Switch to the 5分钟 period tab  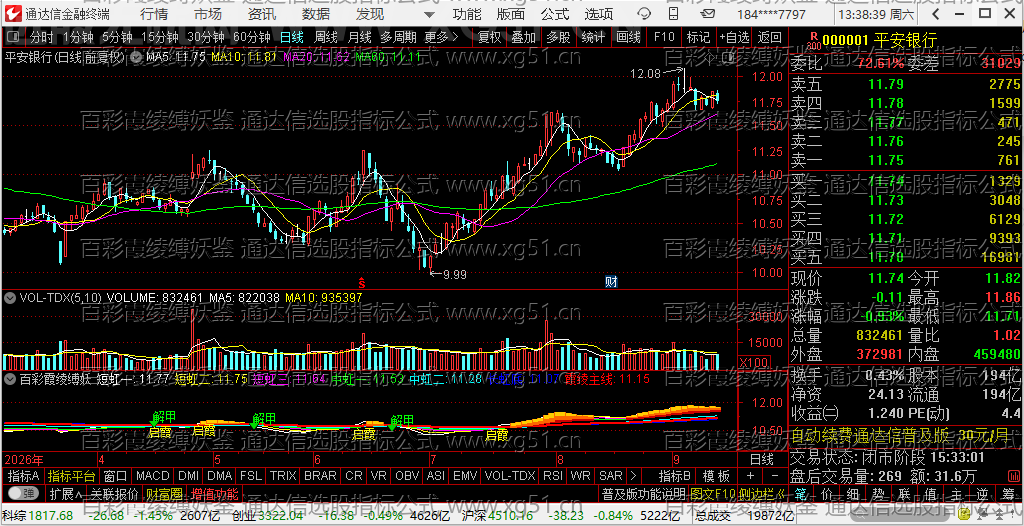point(117,37)
